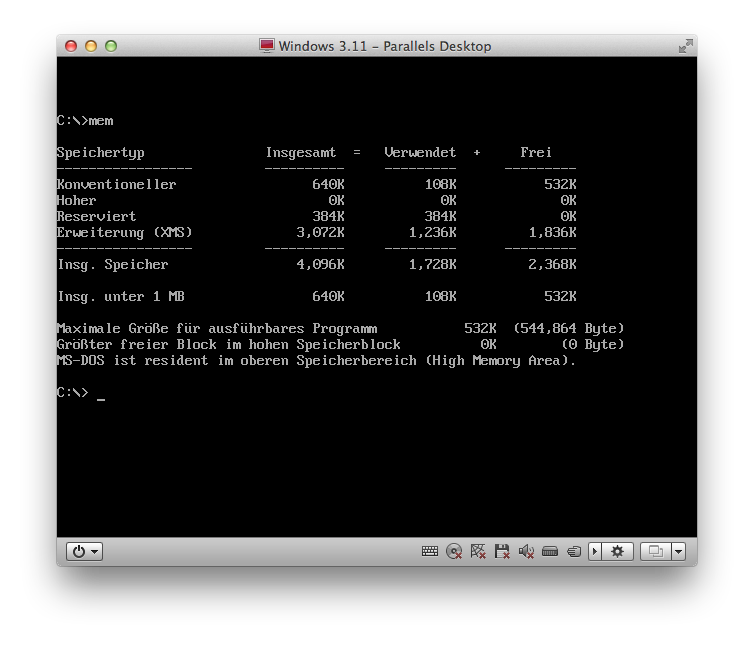754x645 pixels.
Task: Click the 'Insg. unter 1 MB' label
Action: click(x=121, y=297)
